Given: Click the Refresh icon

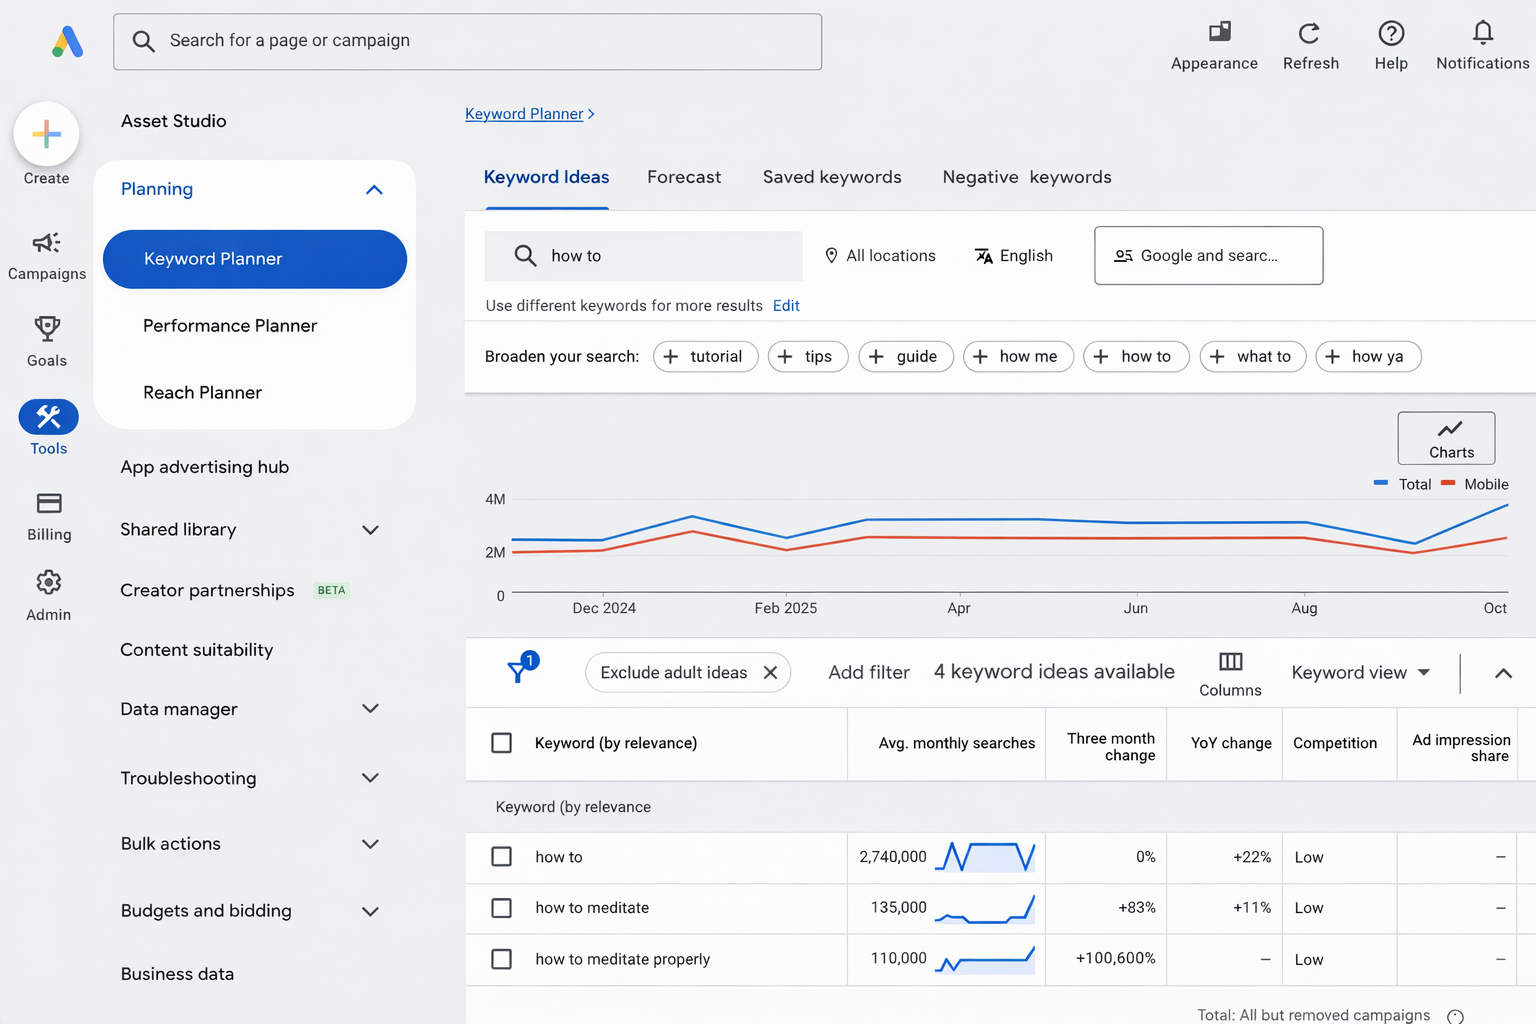Looking at the screenshot, I should 1310,33.
